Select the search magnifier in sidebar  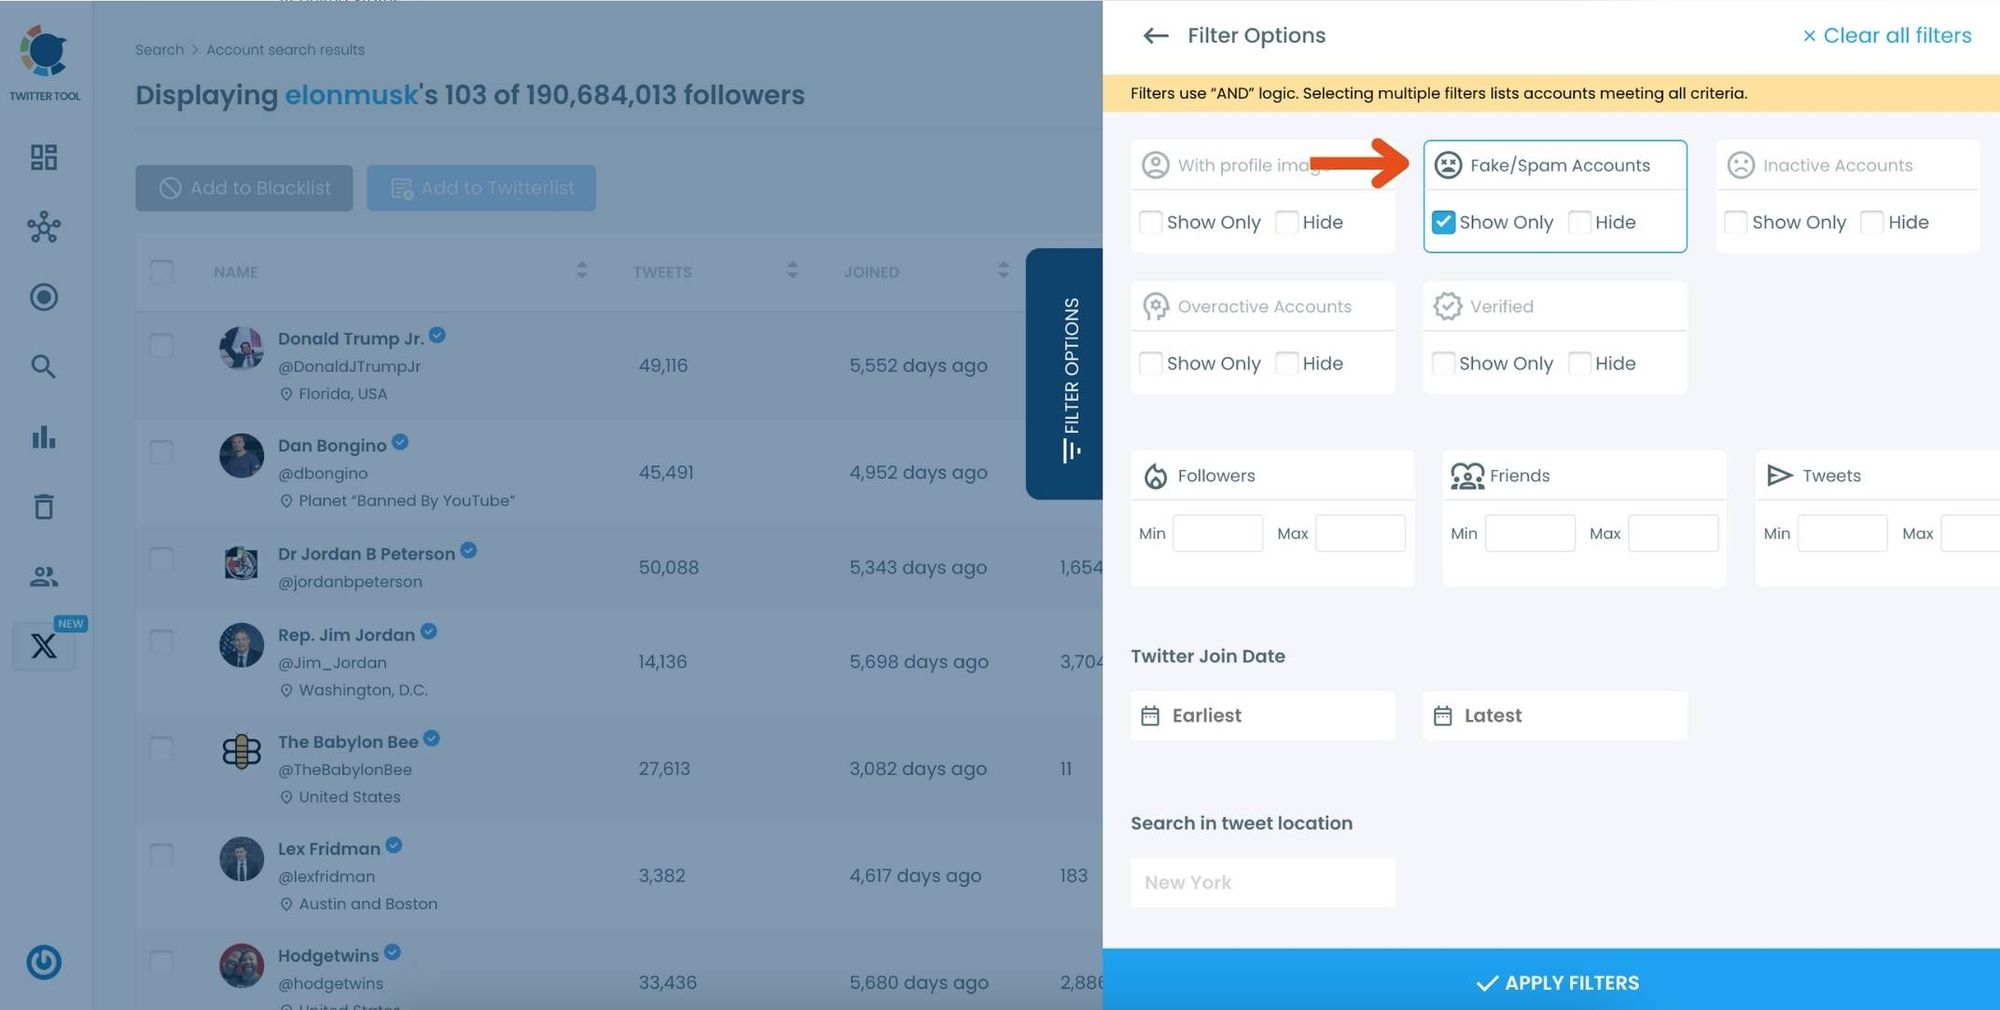coord(44,367)
